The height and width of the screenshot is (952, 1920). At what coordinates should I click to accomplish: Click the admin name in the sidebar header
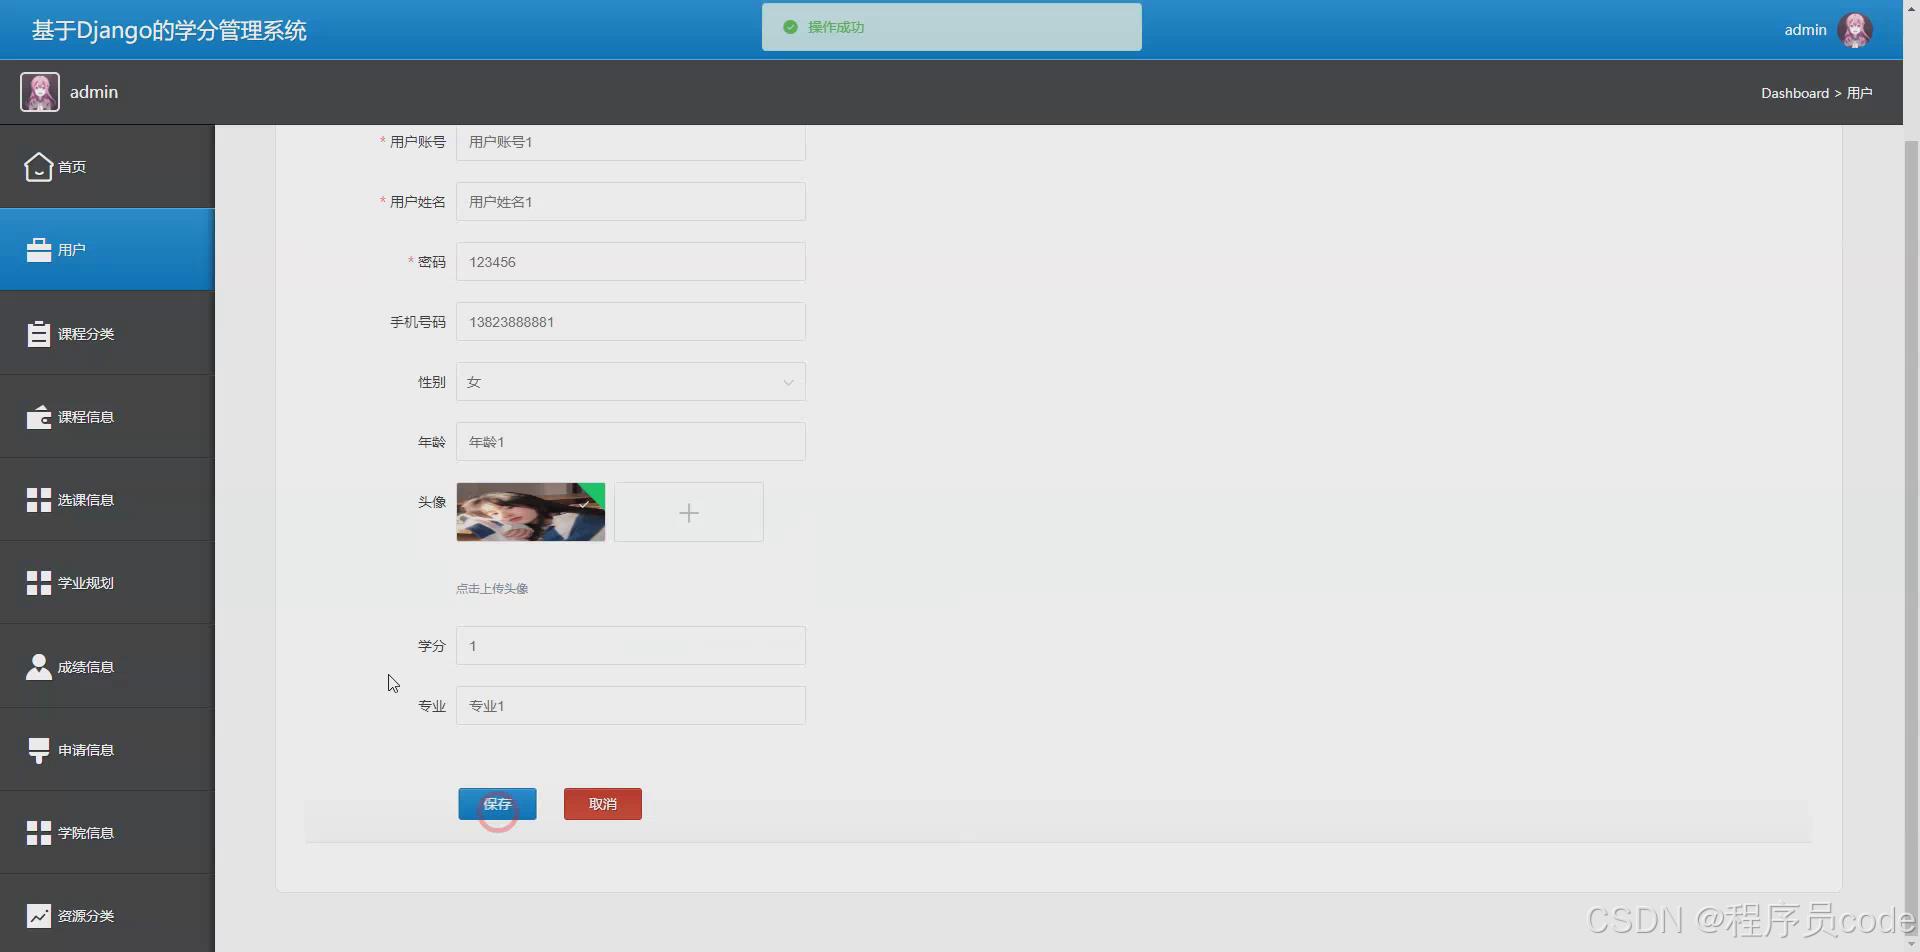coord(94,92)
